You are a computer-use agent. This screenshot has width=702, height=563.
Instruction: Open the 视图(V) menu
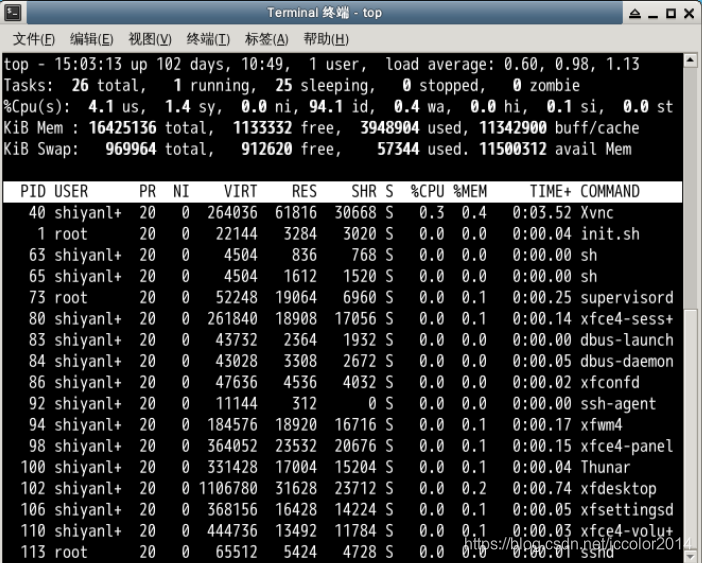point(150,39)
